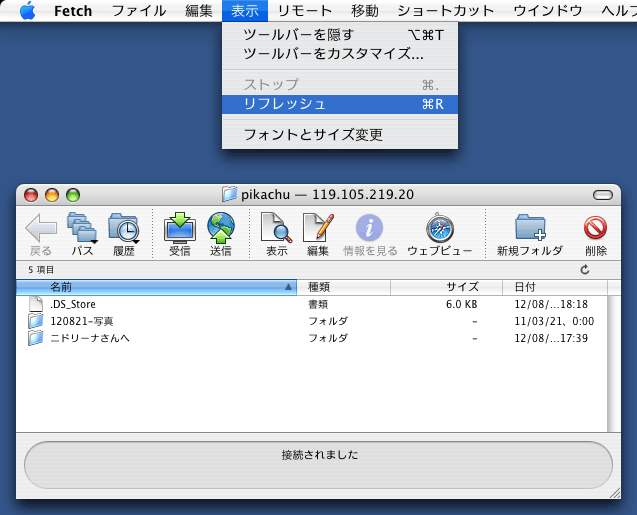Sort by the 日付 column header
The image size is (637, 515).
555,287
